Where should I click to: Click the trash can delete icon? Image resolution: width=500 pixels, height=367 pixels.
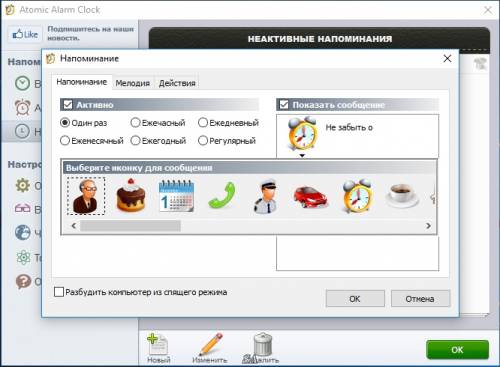click(263, 344)
